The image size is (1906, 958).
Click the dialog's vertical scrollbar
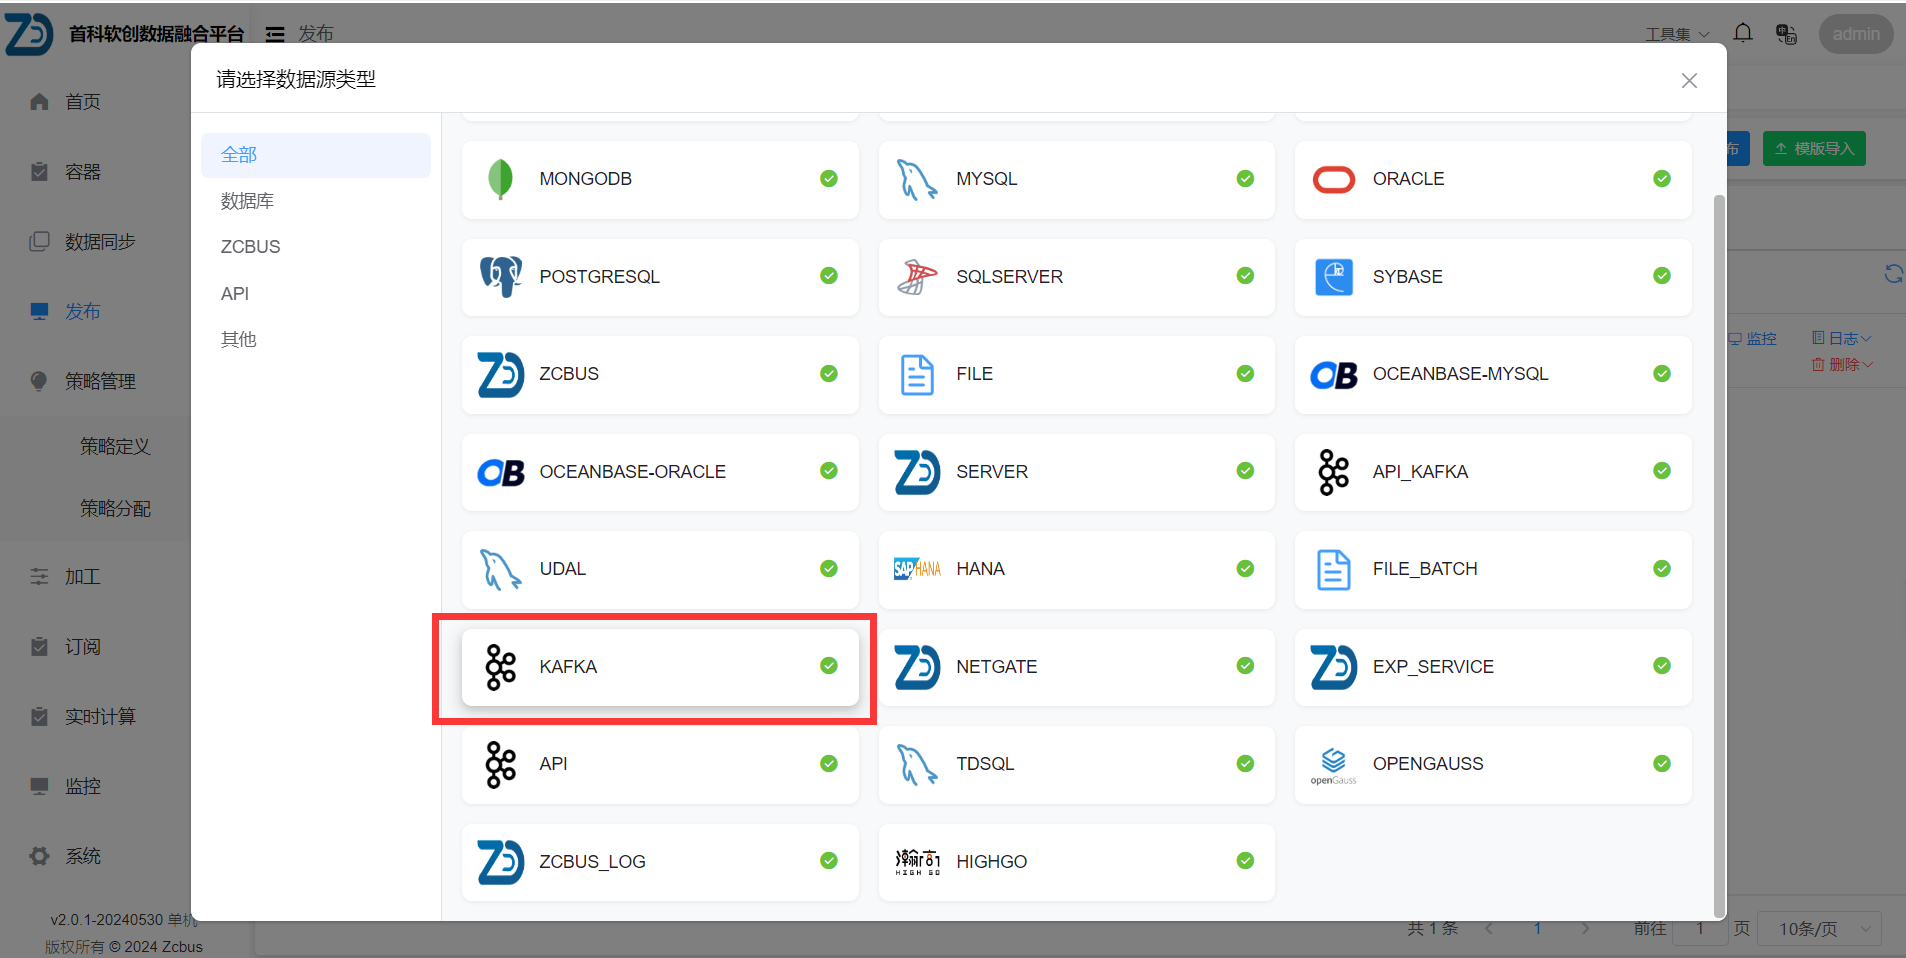[x=1719, y=550]
